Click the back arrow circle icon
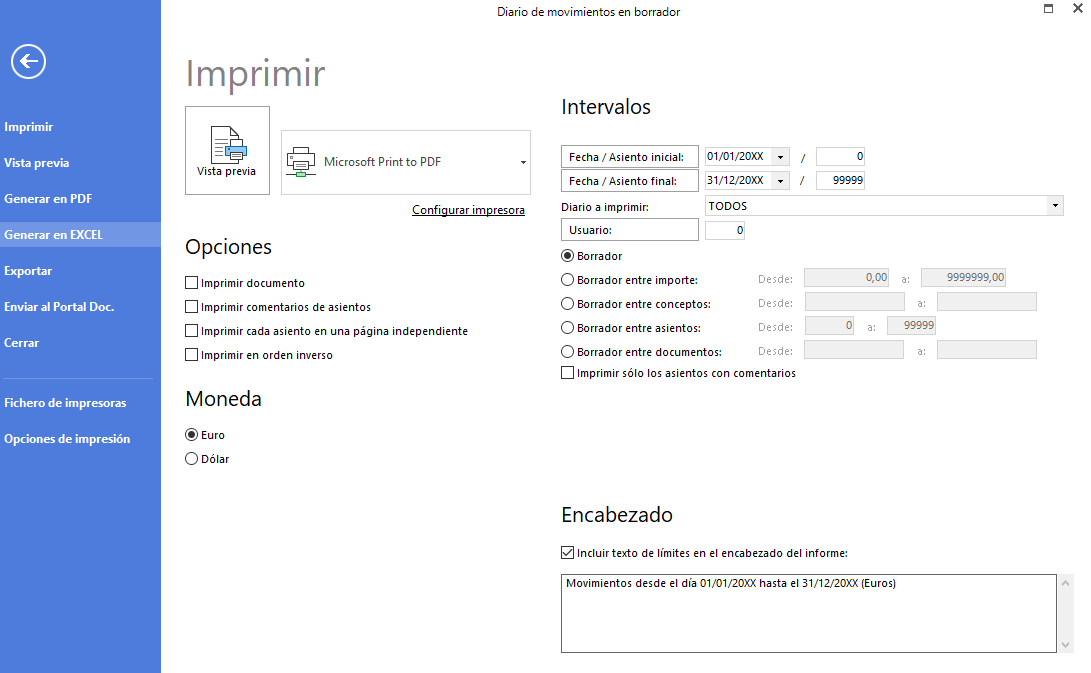The height and width of the screenshot is (673, 1091). (28, 62)
